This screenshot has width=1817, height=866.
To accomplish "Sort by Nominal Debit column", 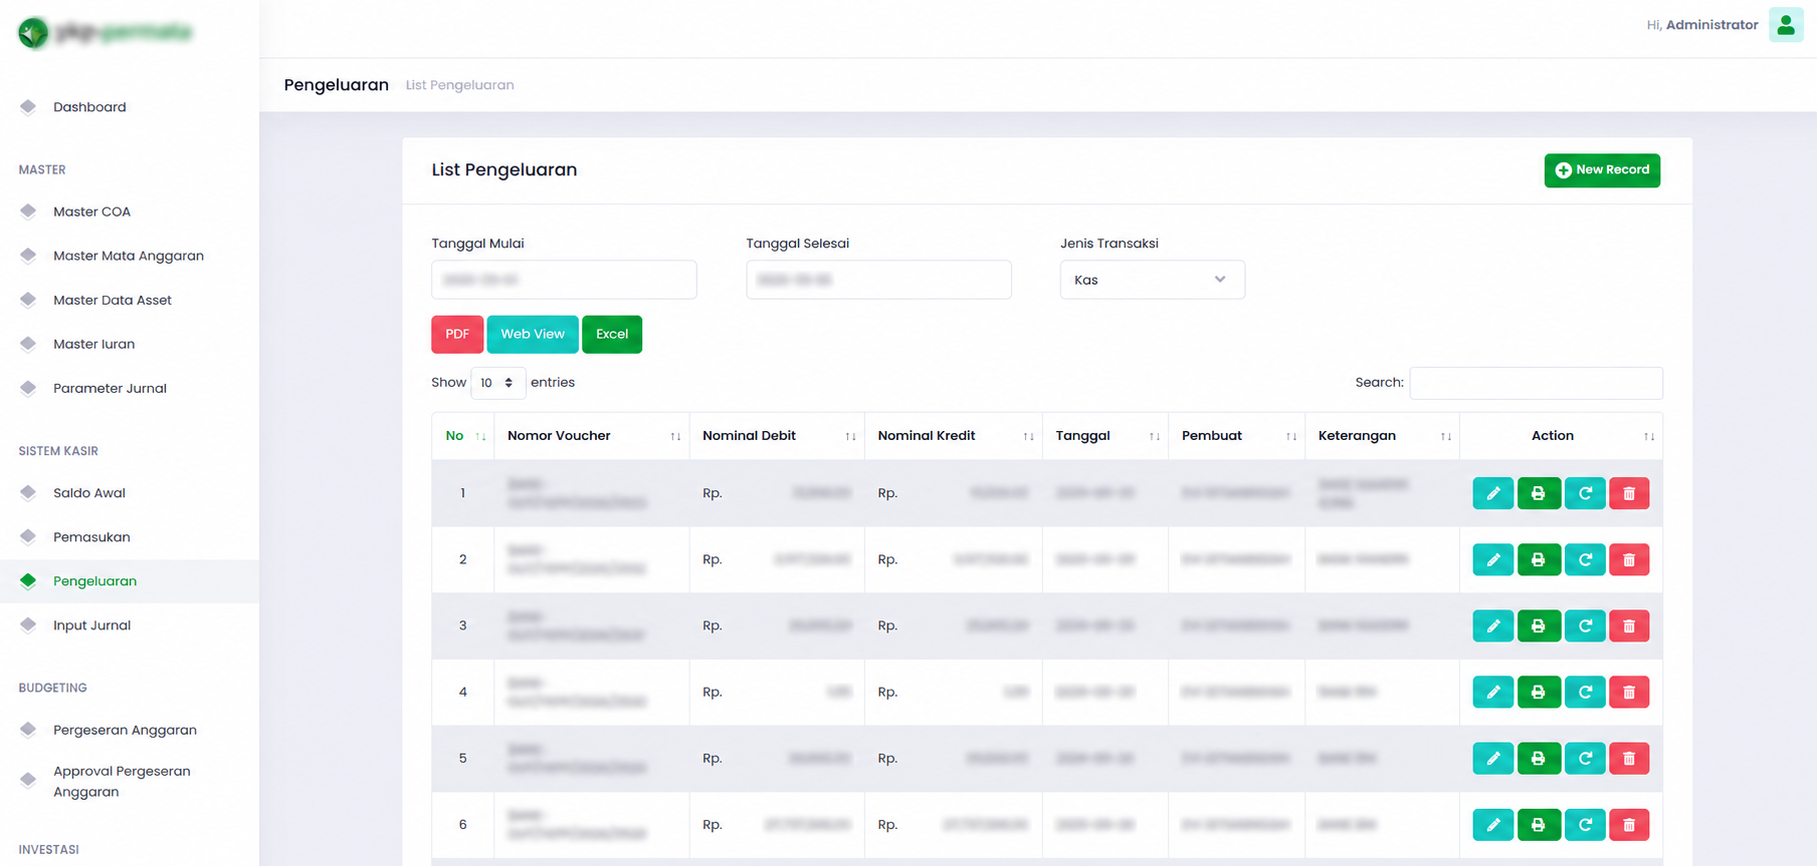I will pyautogui.click(x=777, y=436).
